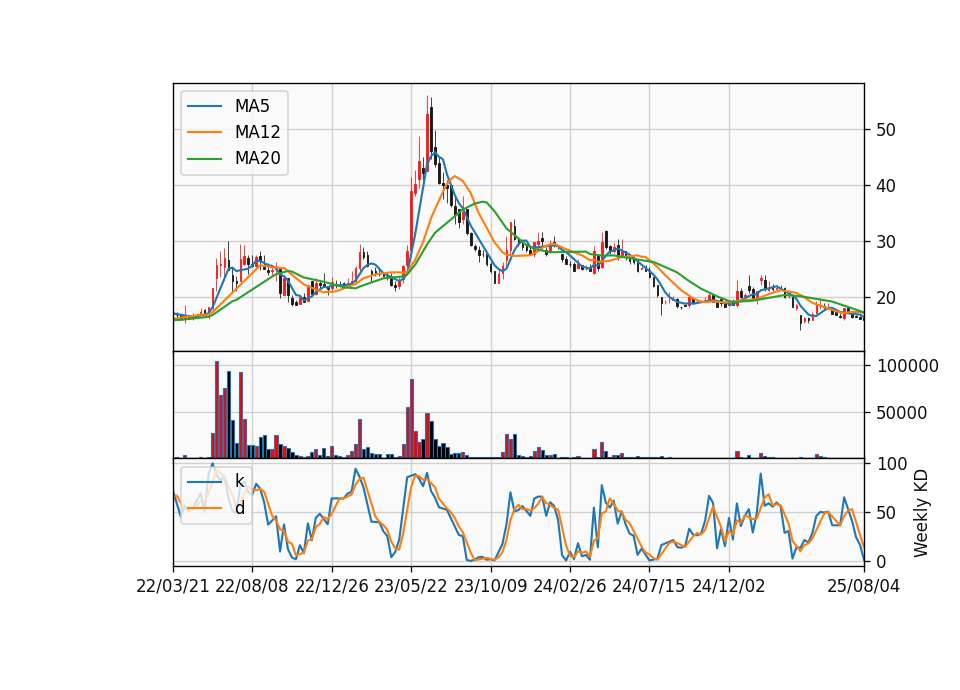Click the 22/03/21 date axis label

tap(173, 586)
